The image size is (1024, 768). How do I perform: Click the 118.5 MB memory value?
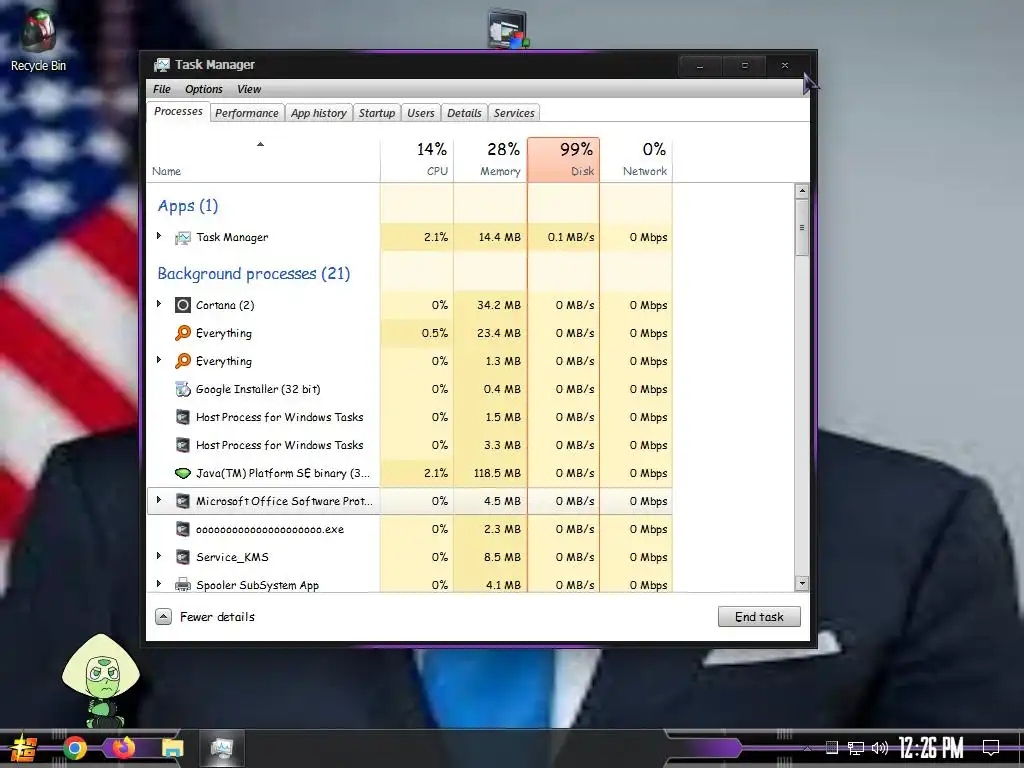coord(497,473)
